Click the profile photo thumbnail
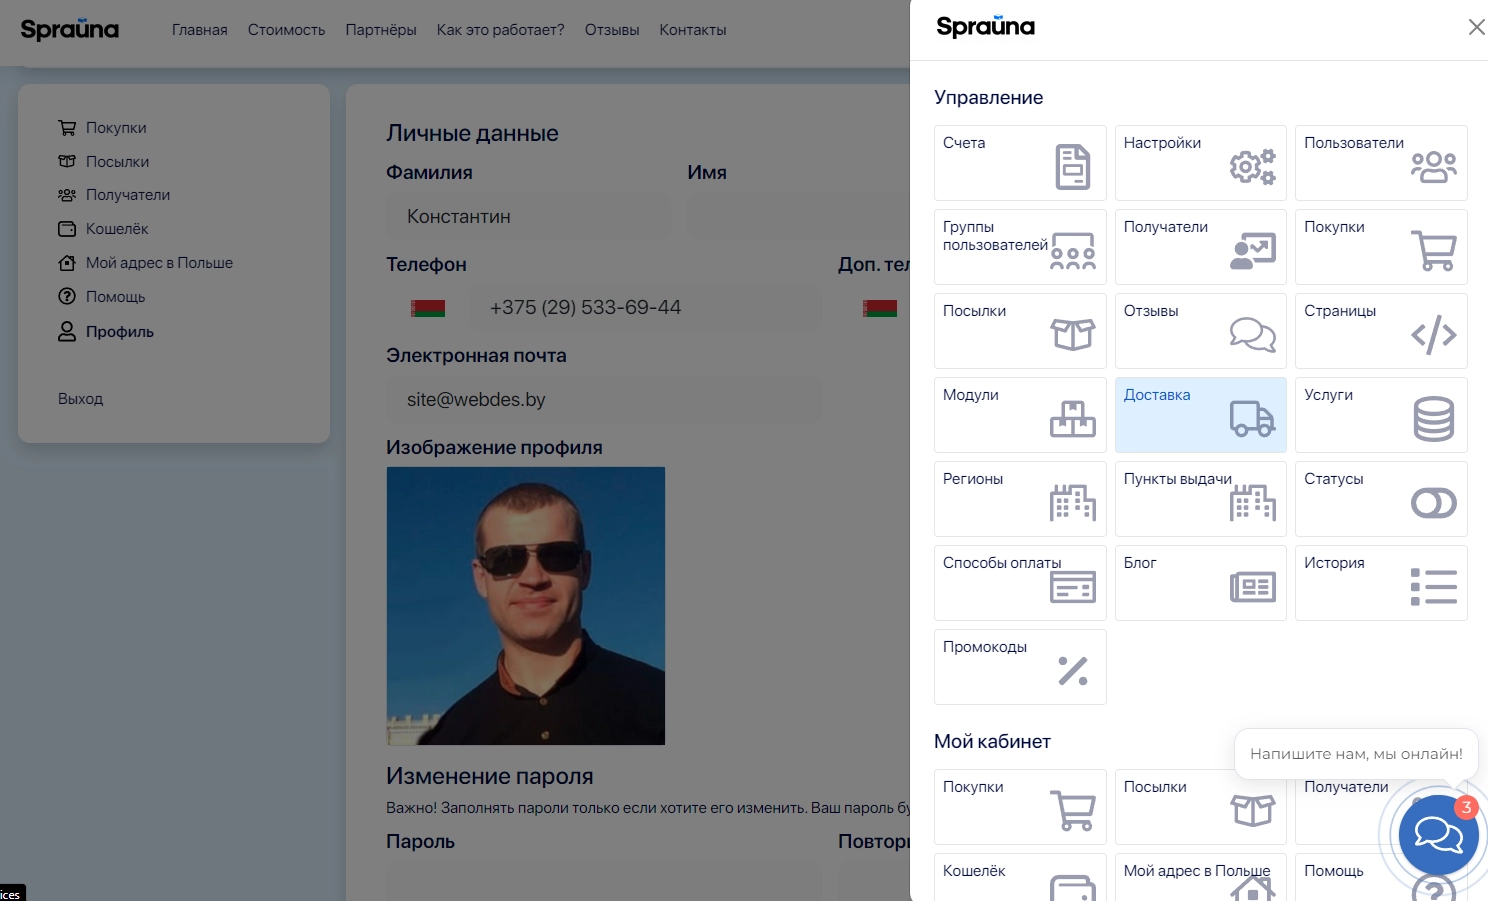The image size is (1488, 901). (x=526, y=606)
